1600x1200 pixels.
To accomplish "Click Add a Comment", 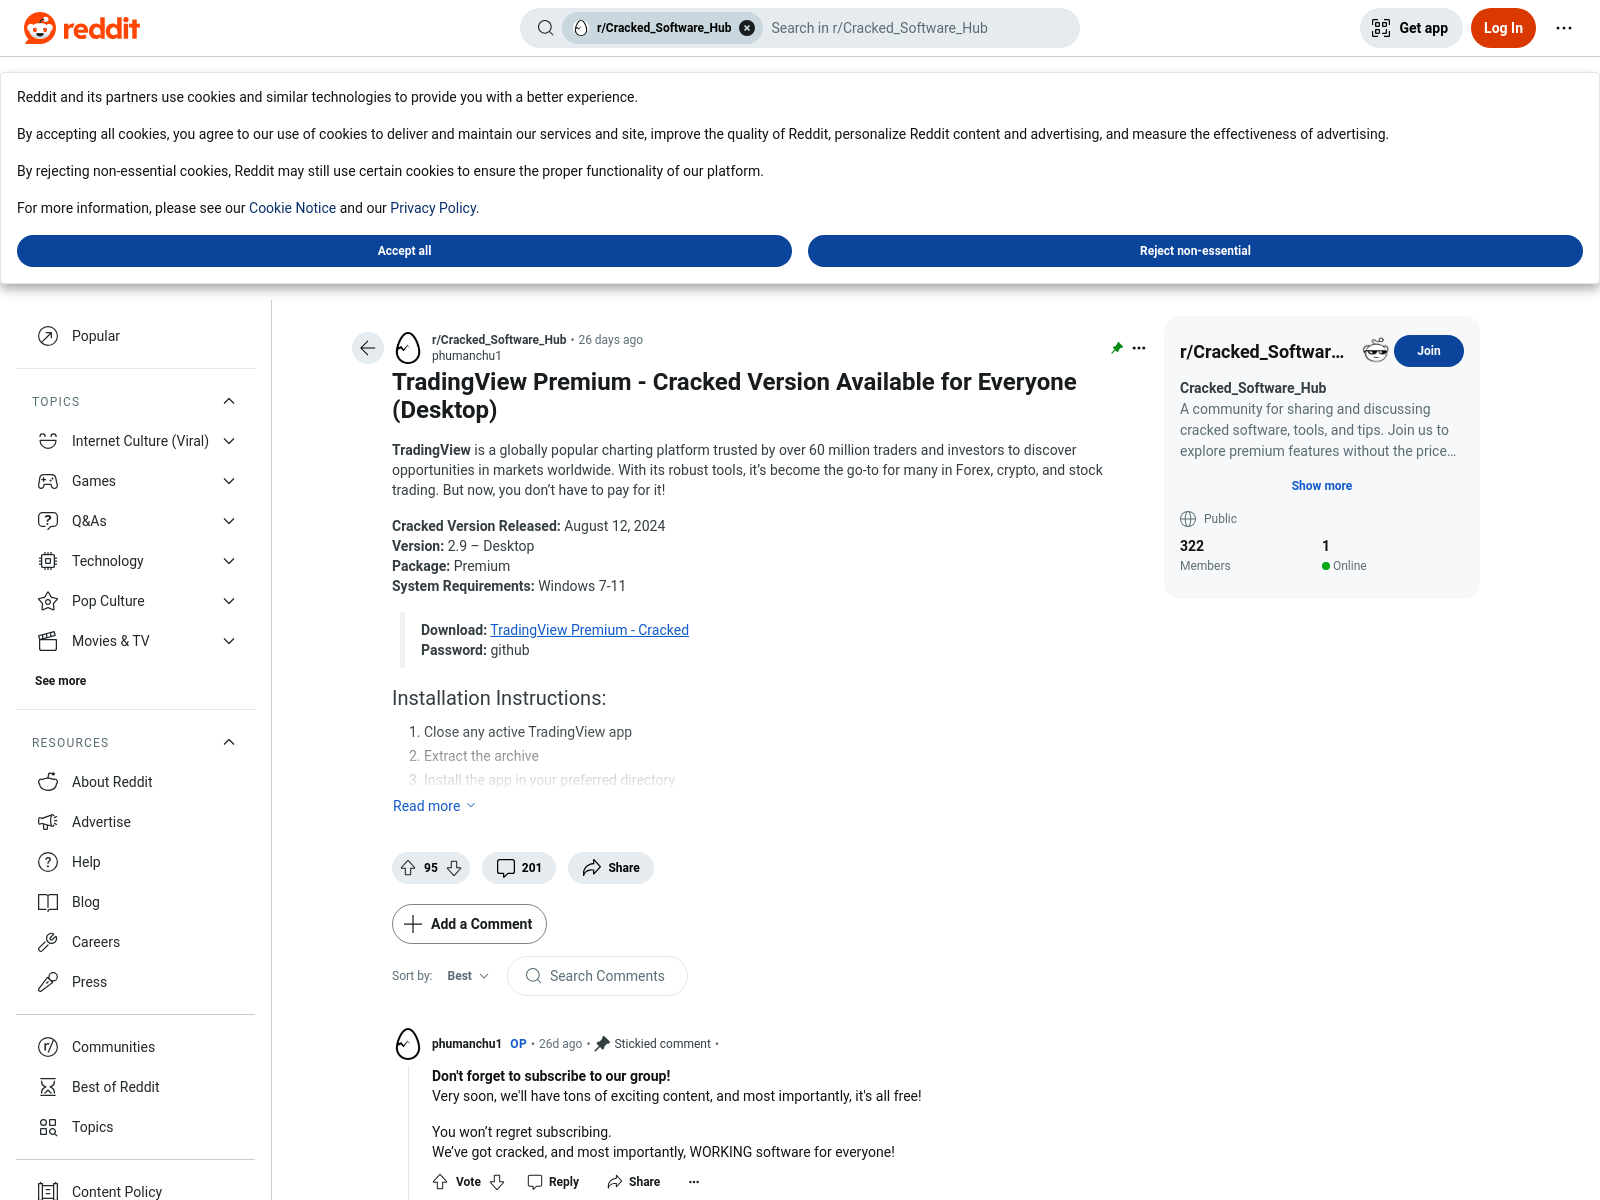I will point(469,924).
